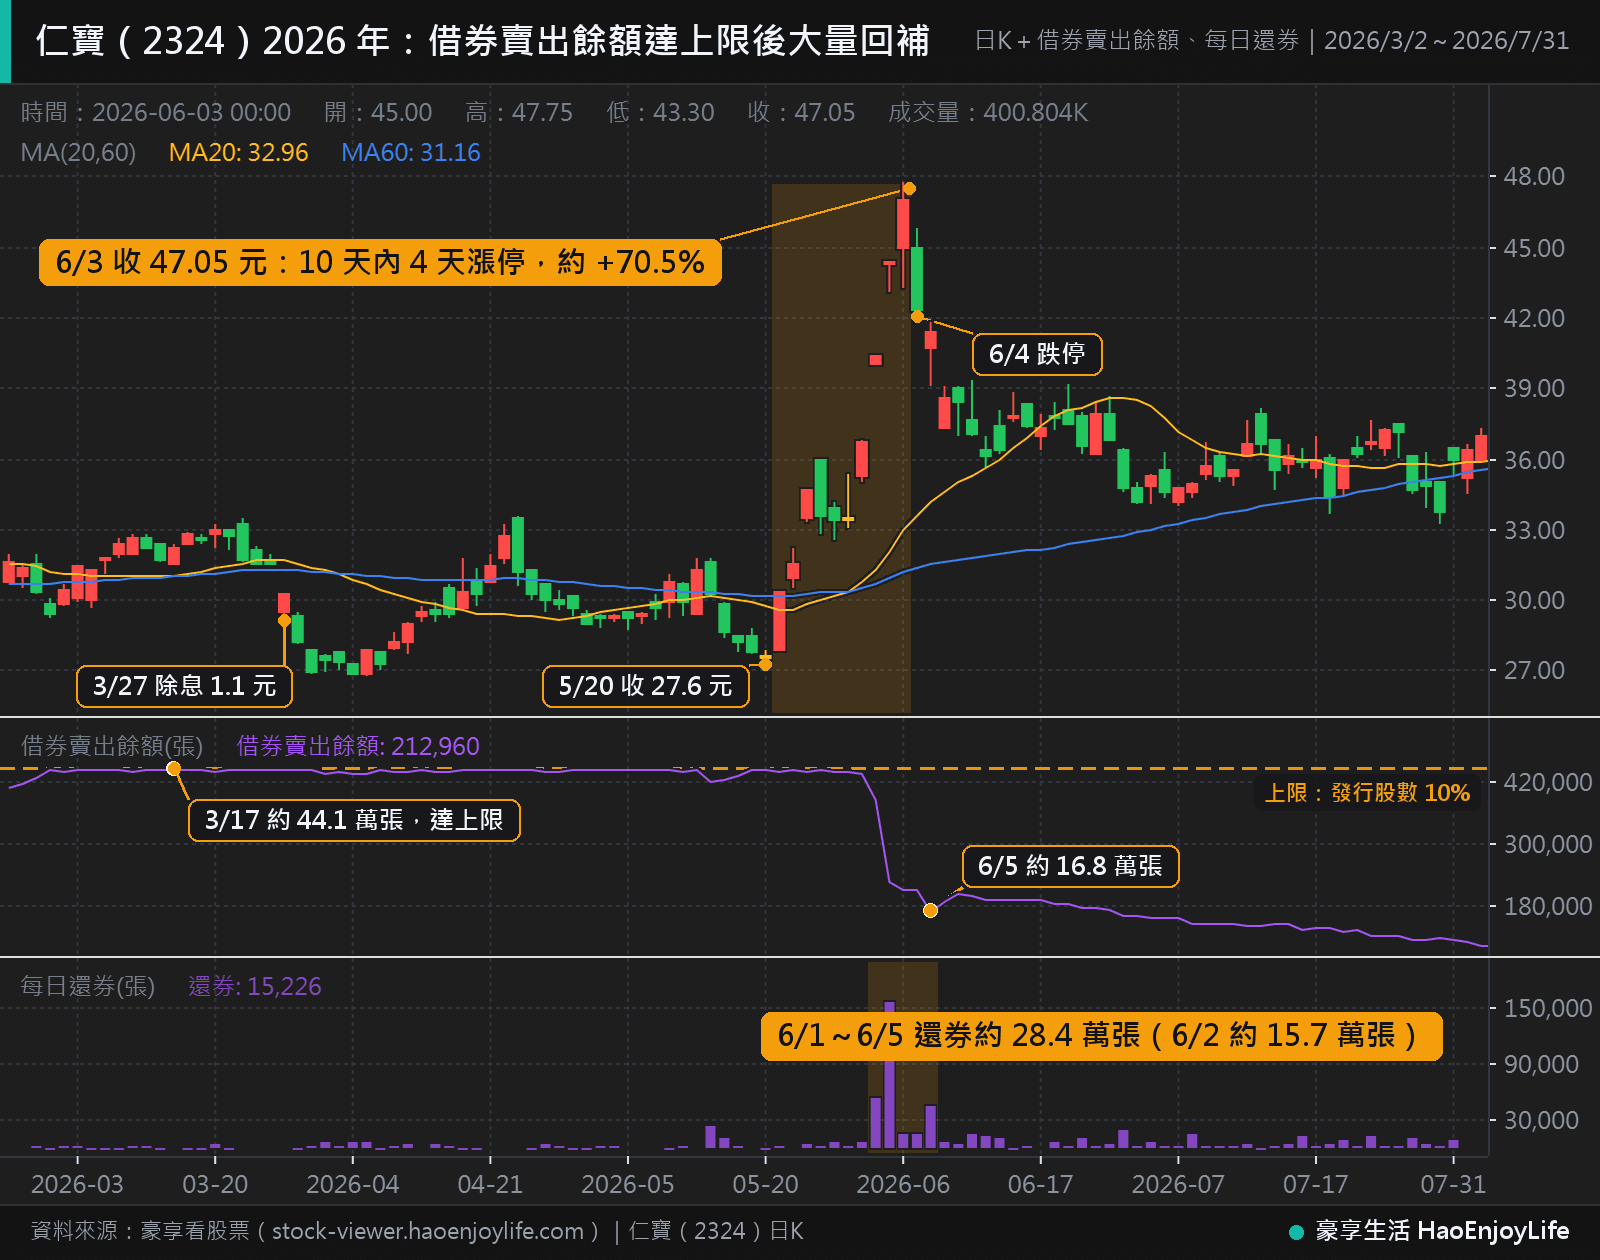1600x1260 pixels.
Task: Click the orange marker on 3/27 candle
Action: [x=284, y=621]
